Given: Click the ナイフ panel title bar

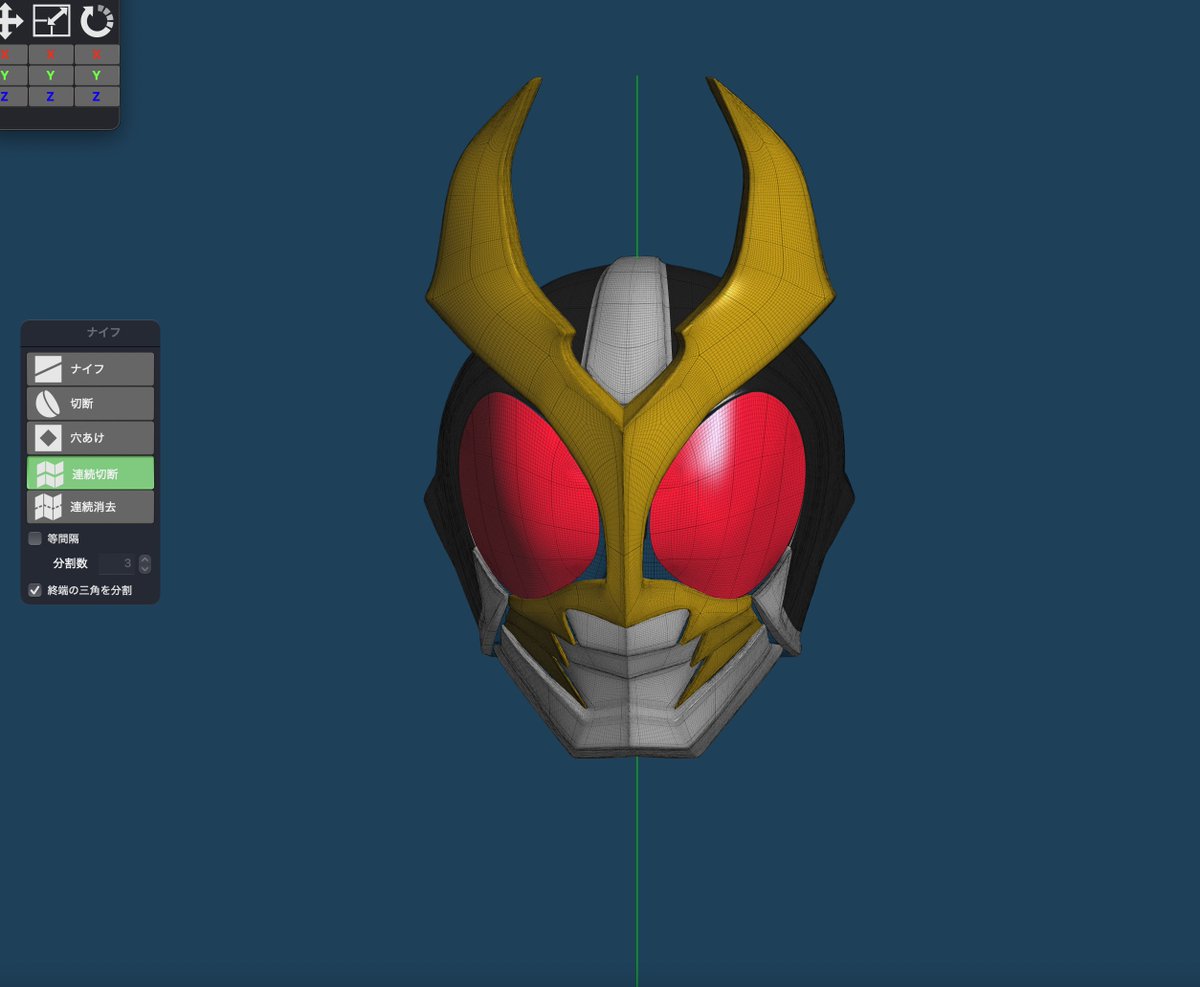Looking at the screenshot, I should 90,332.
